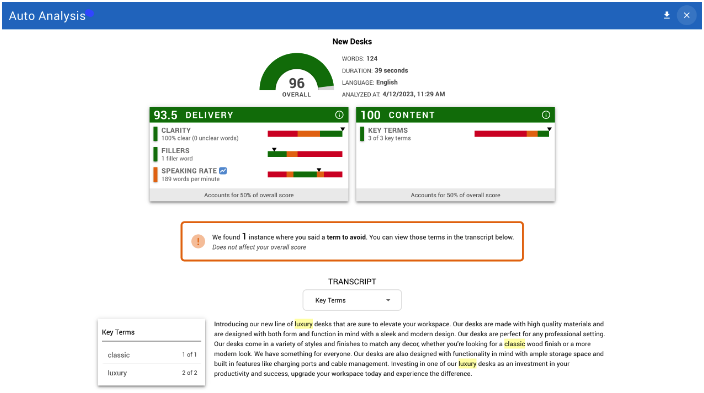This screenshot has height=393, width=704.
Task: Open the Key Terms transcript dropdown
Action: (352, 300)
